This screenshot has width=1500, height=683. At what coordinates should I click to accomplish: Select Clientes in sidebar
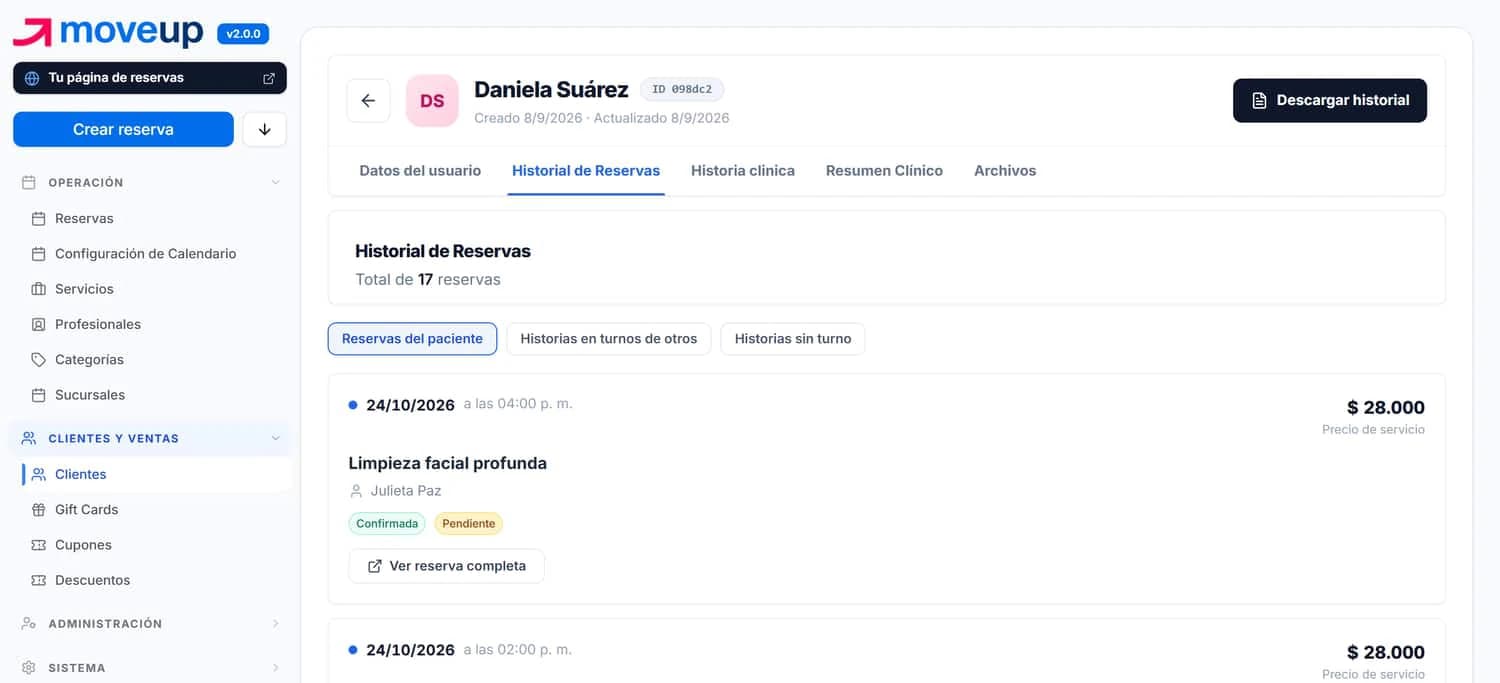pyautogui.click(x=156, y=474)
